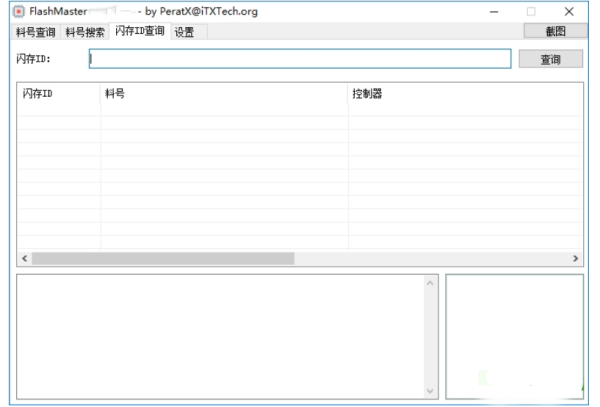The height and width of the screenshot is (407, 600).
Task: Click the 料号 column header
Action: coord(224,94)
